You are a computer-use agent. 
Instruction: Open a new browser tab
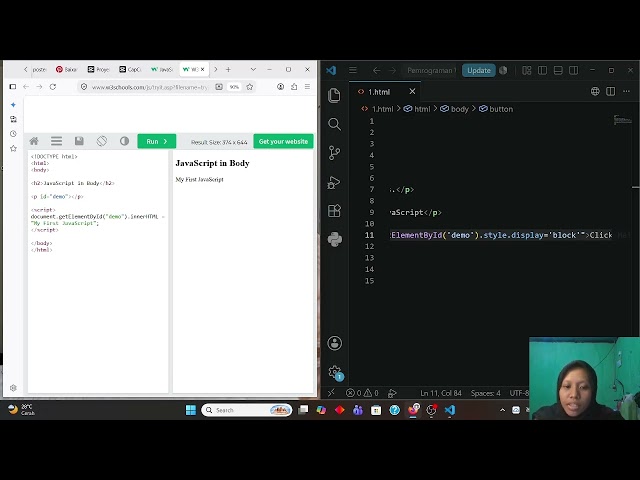pyautogui.click(x=228, y=69)
